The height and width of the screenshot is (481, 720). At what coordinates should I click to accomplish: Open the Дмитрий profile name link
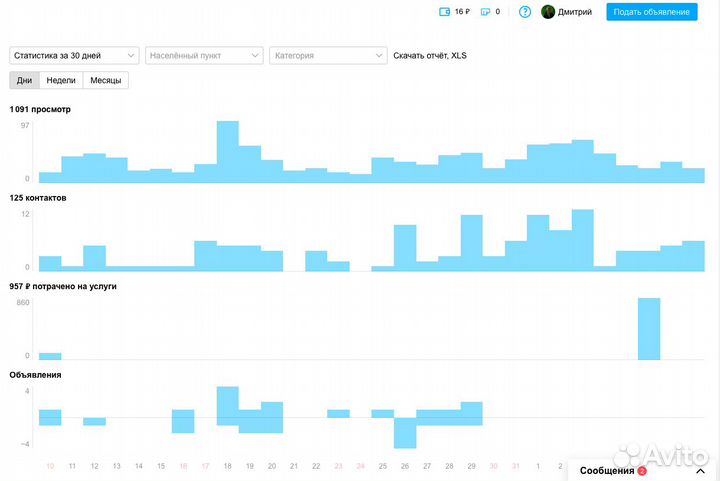coord(575,12)
